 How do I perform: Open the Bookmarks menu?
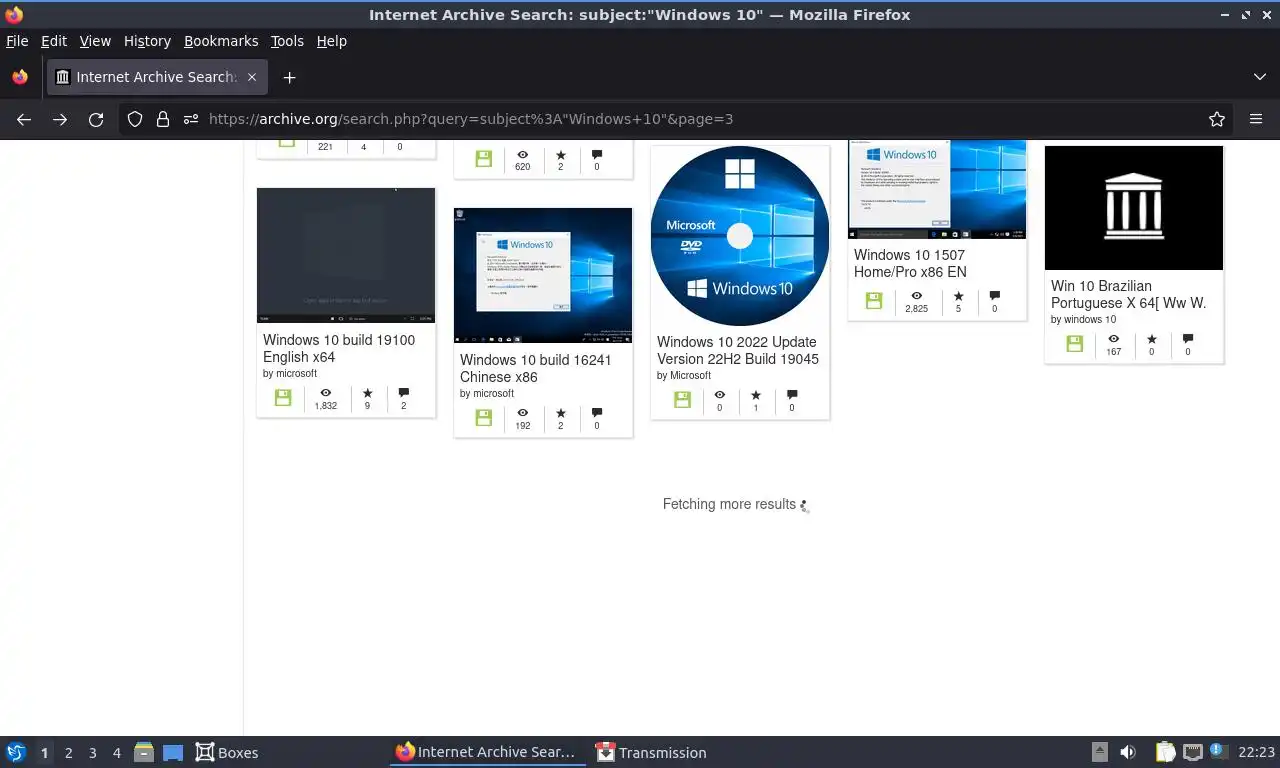point(221,41)
